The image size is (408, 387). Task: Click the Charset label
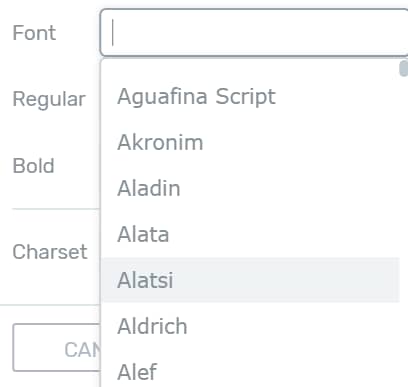50,252
